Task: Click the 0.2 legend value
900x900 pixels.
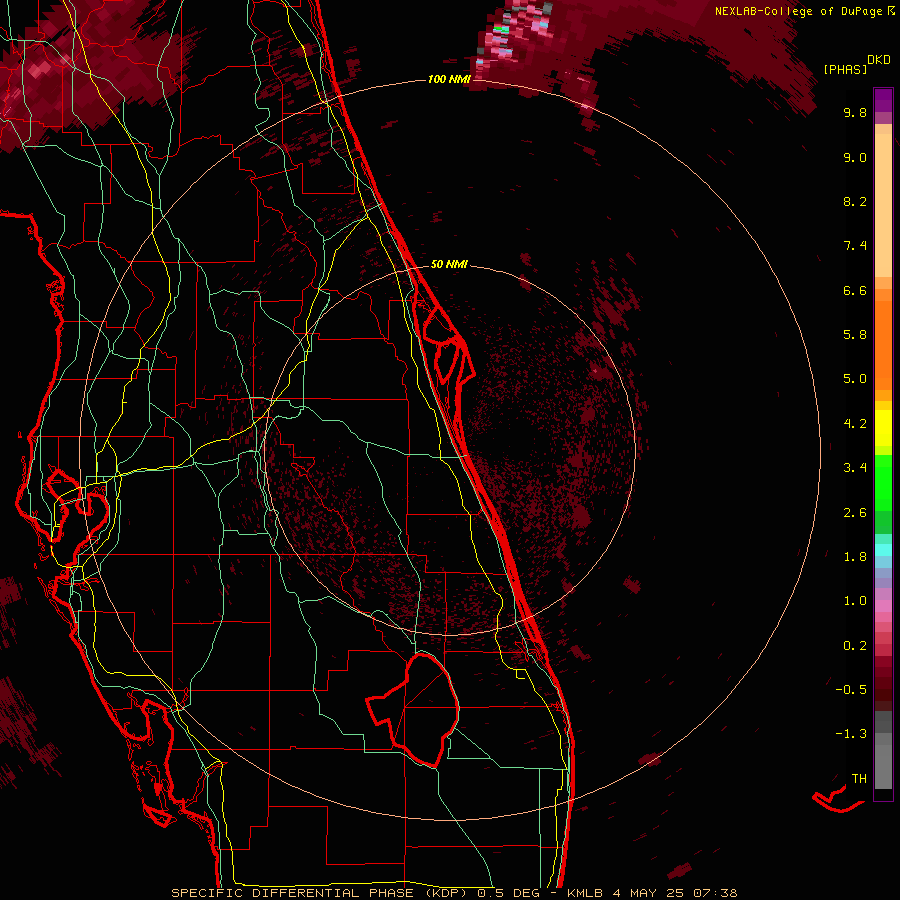Action: click(855, 646)
